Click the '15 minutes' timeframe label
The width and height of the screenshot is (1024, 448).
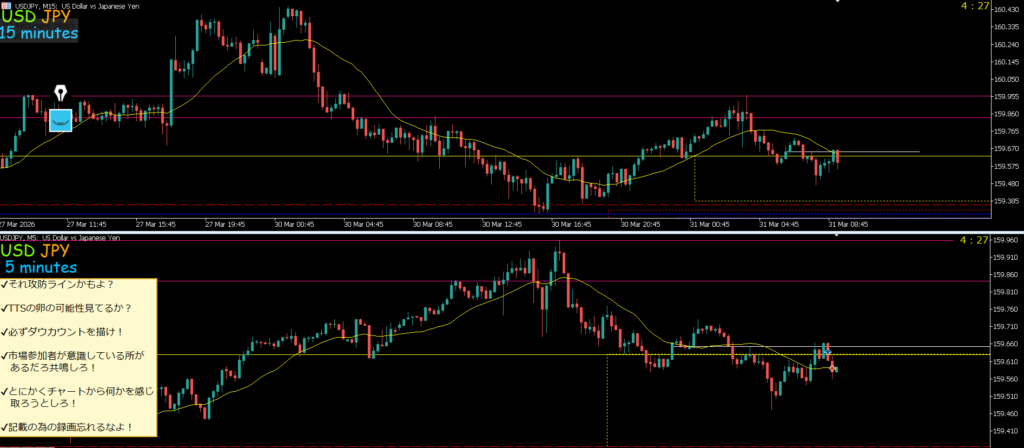coord(39,34)
